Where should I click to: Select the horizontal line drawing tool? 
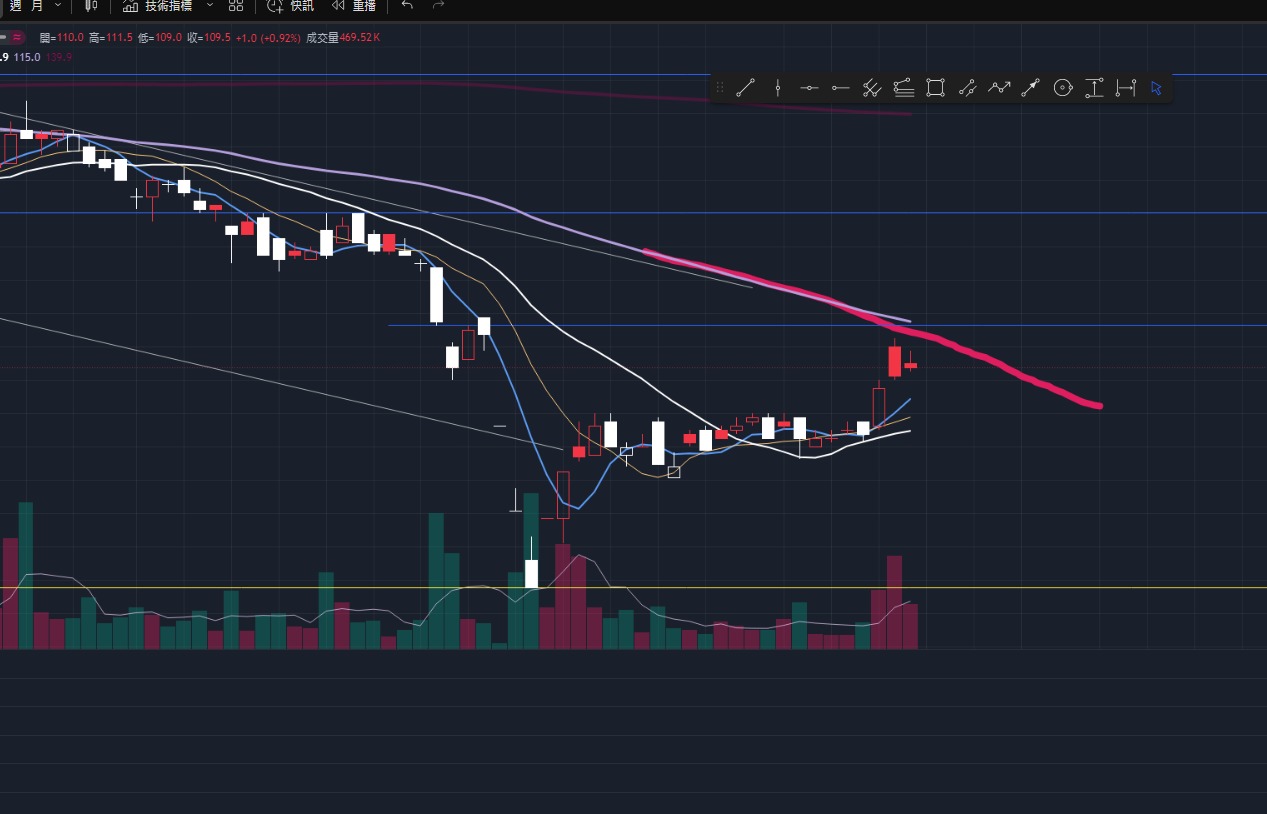point(809,88)
